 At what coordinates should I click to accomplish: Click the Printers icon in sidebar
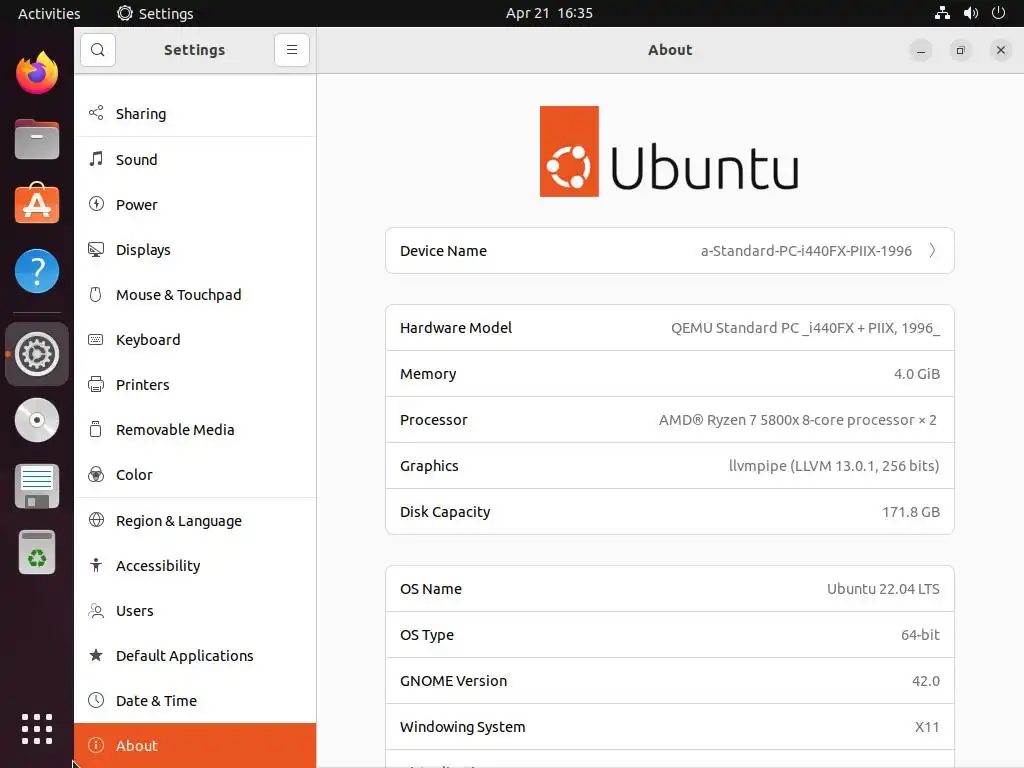(96, 385)
